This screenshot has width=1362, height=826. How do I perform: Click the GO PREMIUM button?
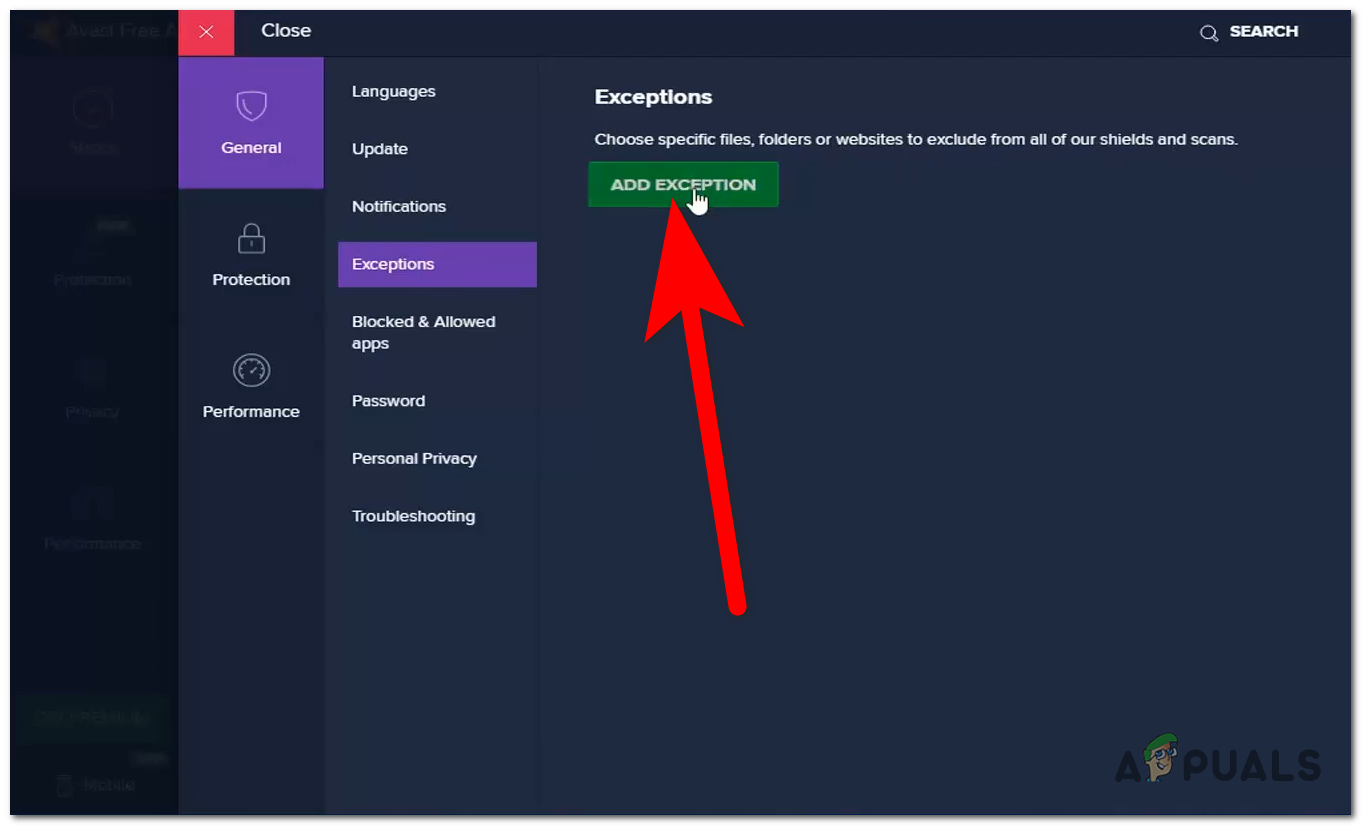[93, 718]
